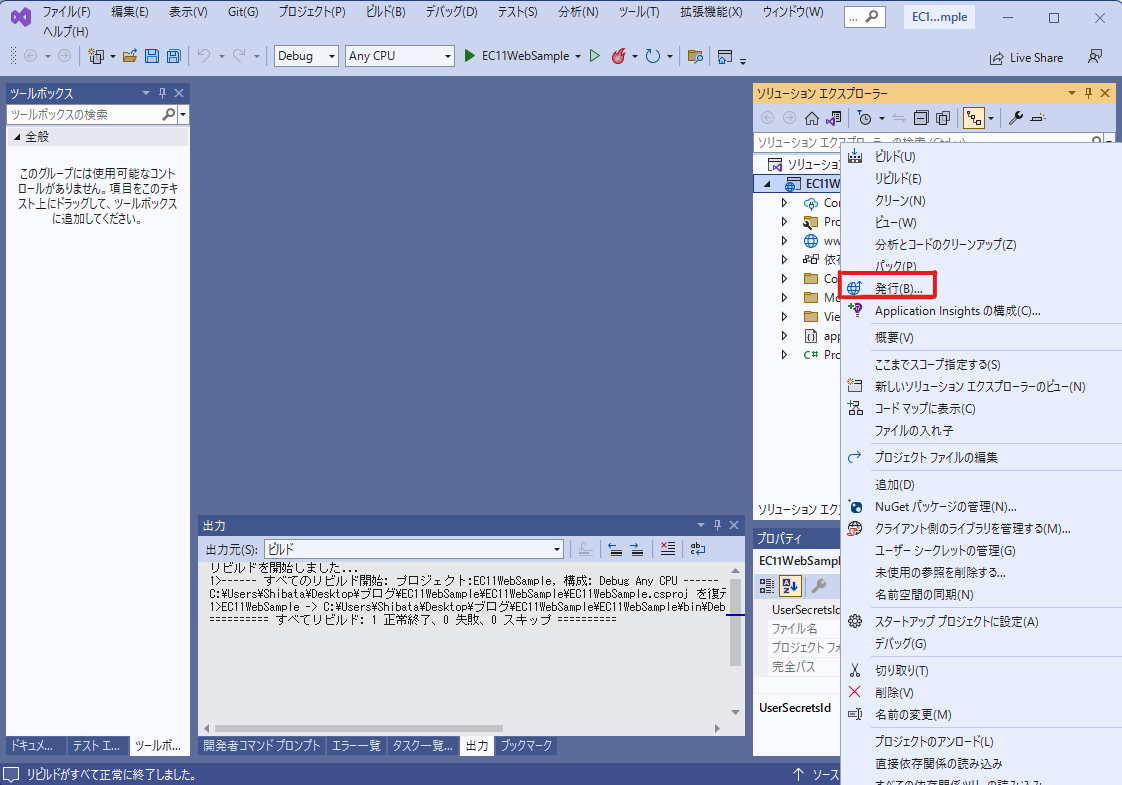
Task: Click the Switch Views icon in Solution Explorer
Action: 834,118
